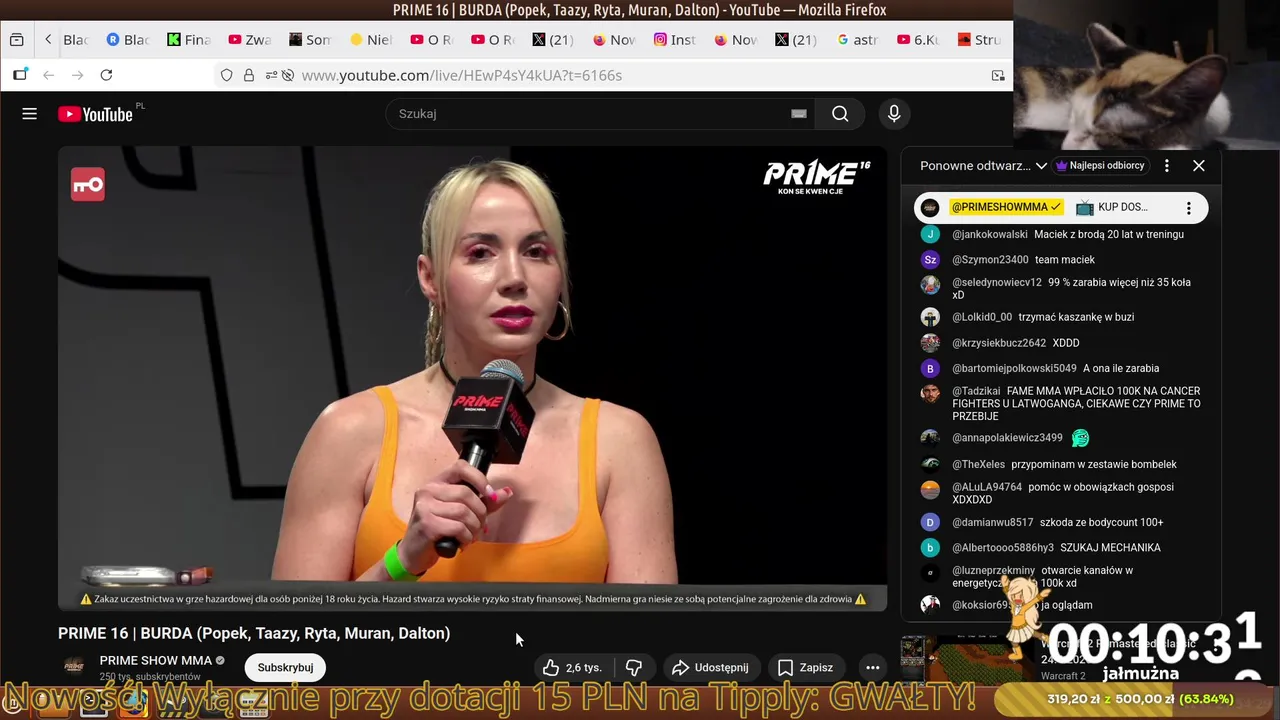The width and height of the screenshot is (1280, 720).
Task: Switch to the Inst Instagram browser tab
Action: point(675,40)
